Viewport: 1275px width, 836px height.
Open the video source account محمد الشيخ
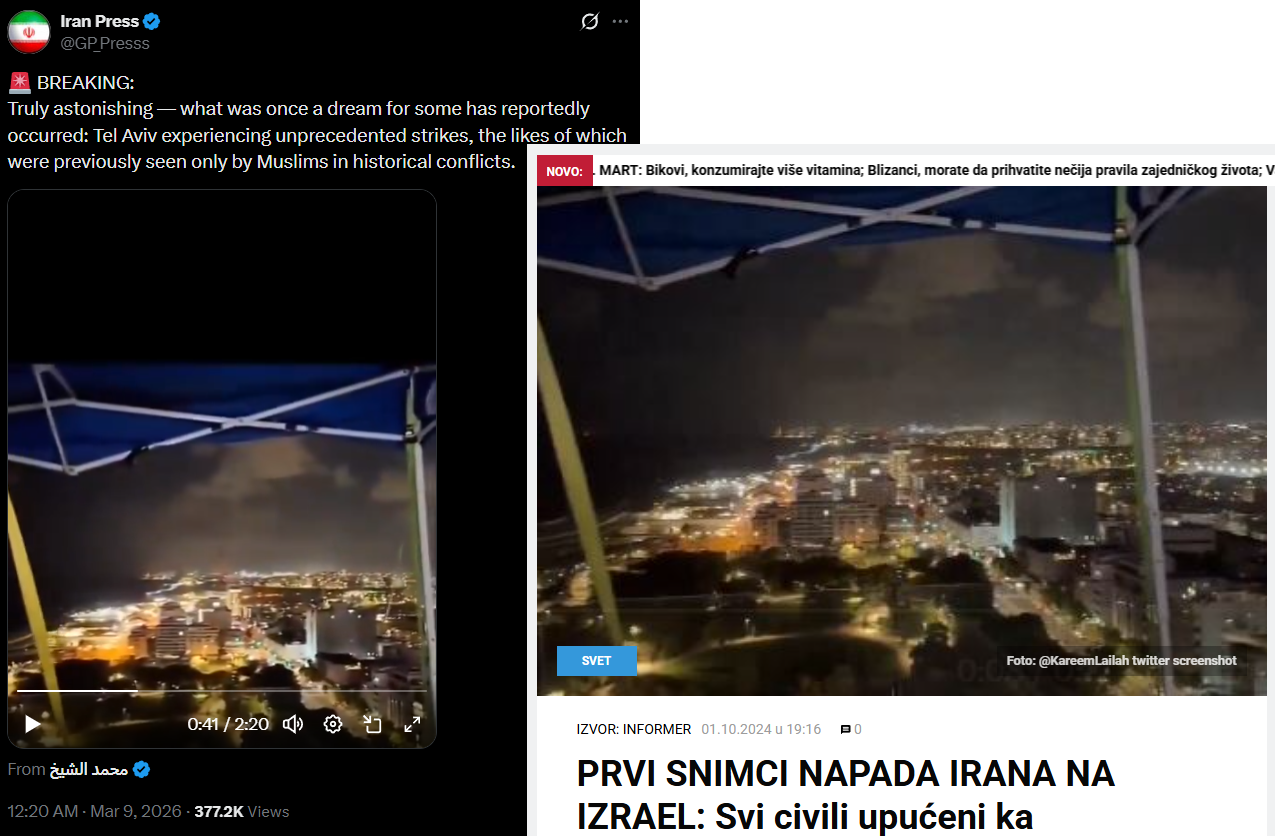89,769
